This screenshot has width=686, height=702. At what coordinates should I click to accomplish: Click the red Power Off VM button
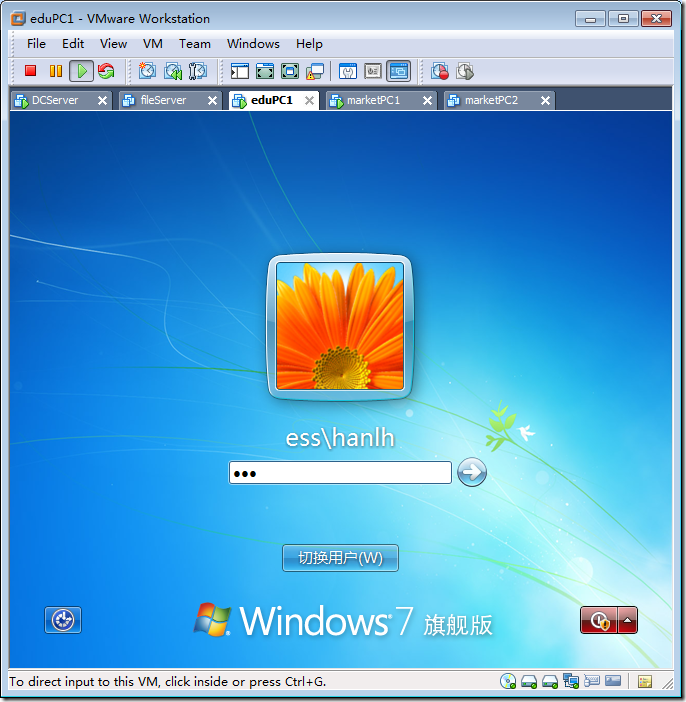coord(30,71)
